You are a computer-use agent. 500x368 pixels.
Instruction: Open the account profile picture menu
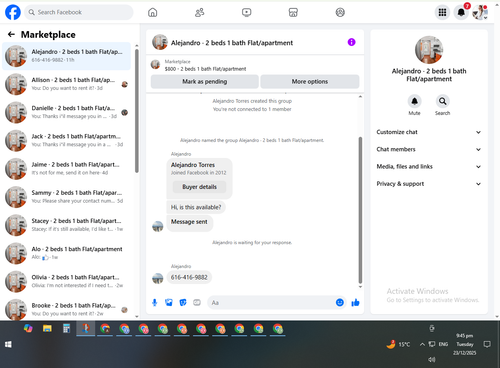point(480,12)
